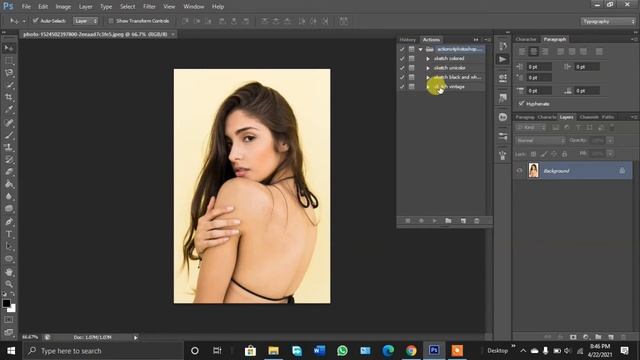Open the Windows Start menu

pyautogui.click(x=11, y=351)
